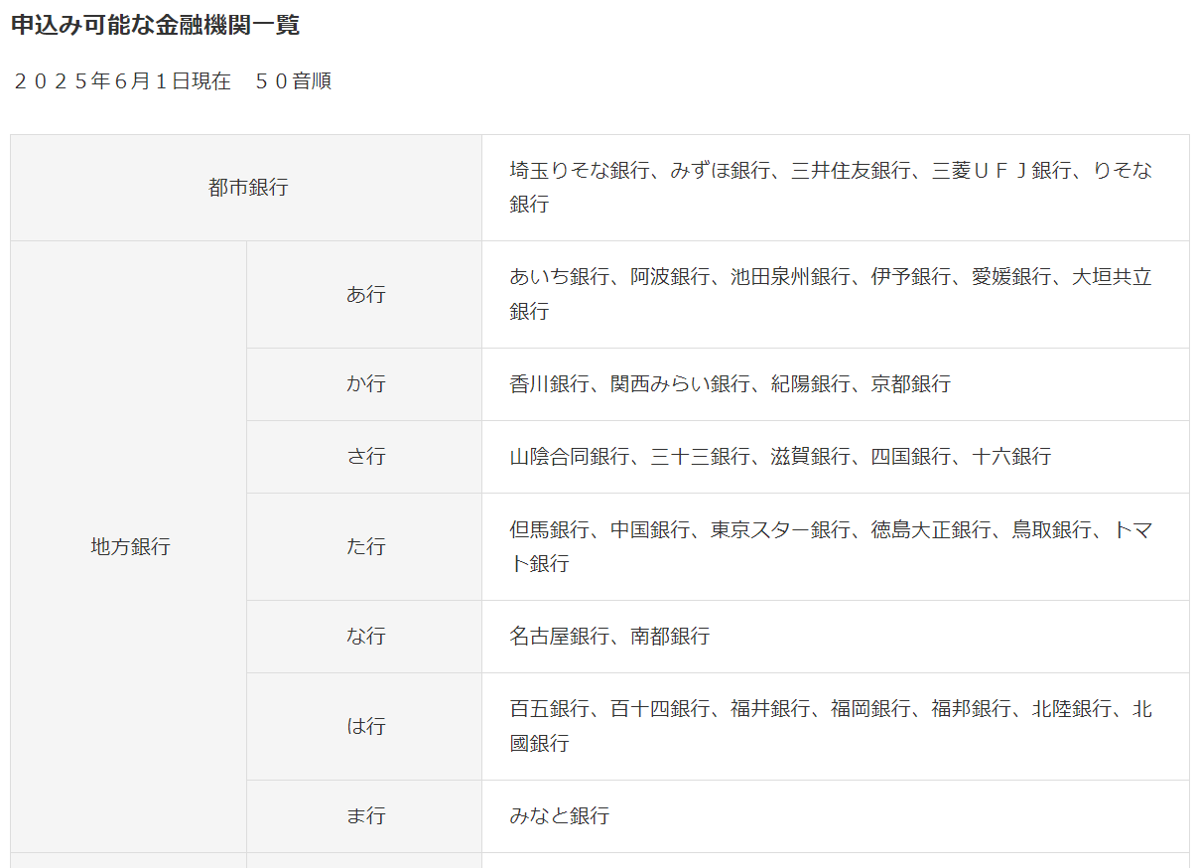Click the bank name 東京スター銀行
The image size is (1197, 868).
780,529
